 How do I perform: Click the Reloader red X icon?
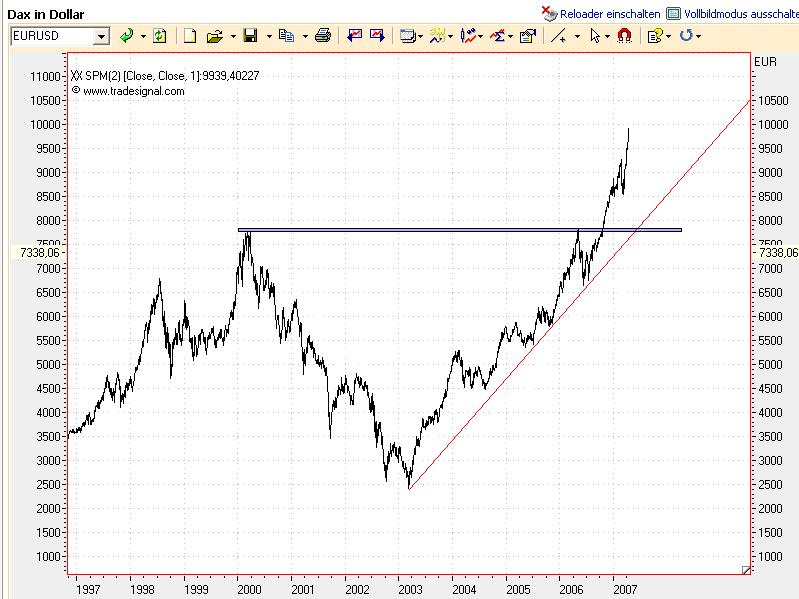[549, 13]
